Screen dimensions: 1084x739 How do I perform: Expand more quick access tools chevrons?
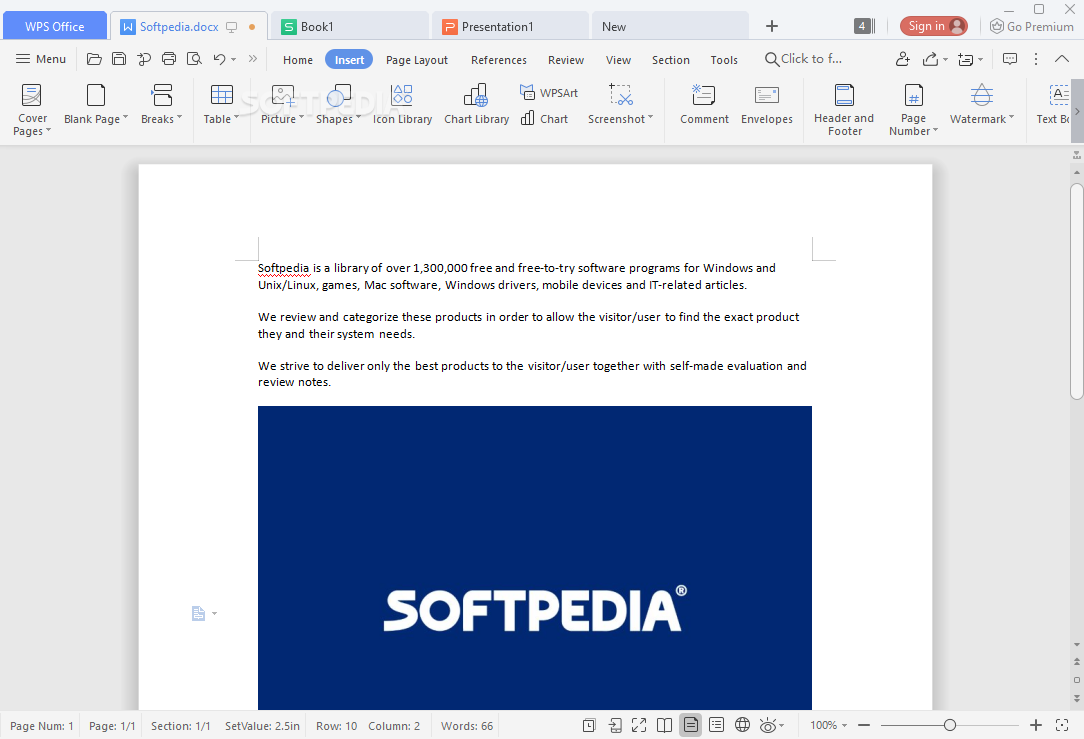coord(253,59)
